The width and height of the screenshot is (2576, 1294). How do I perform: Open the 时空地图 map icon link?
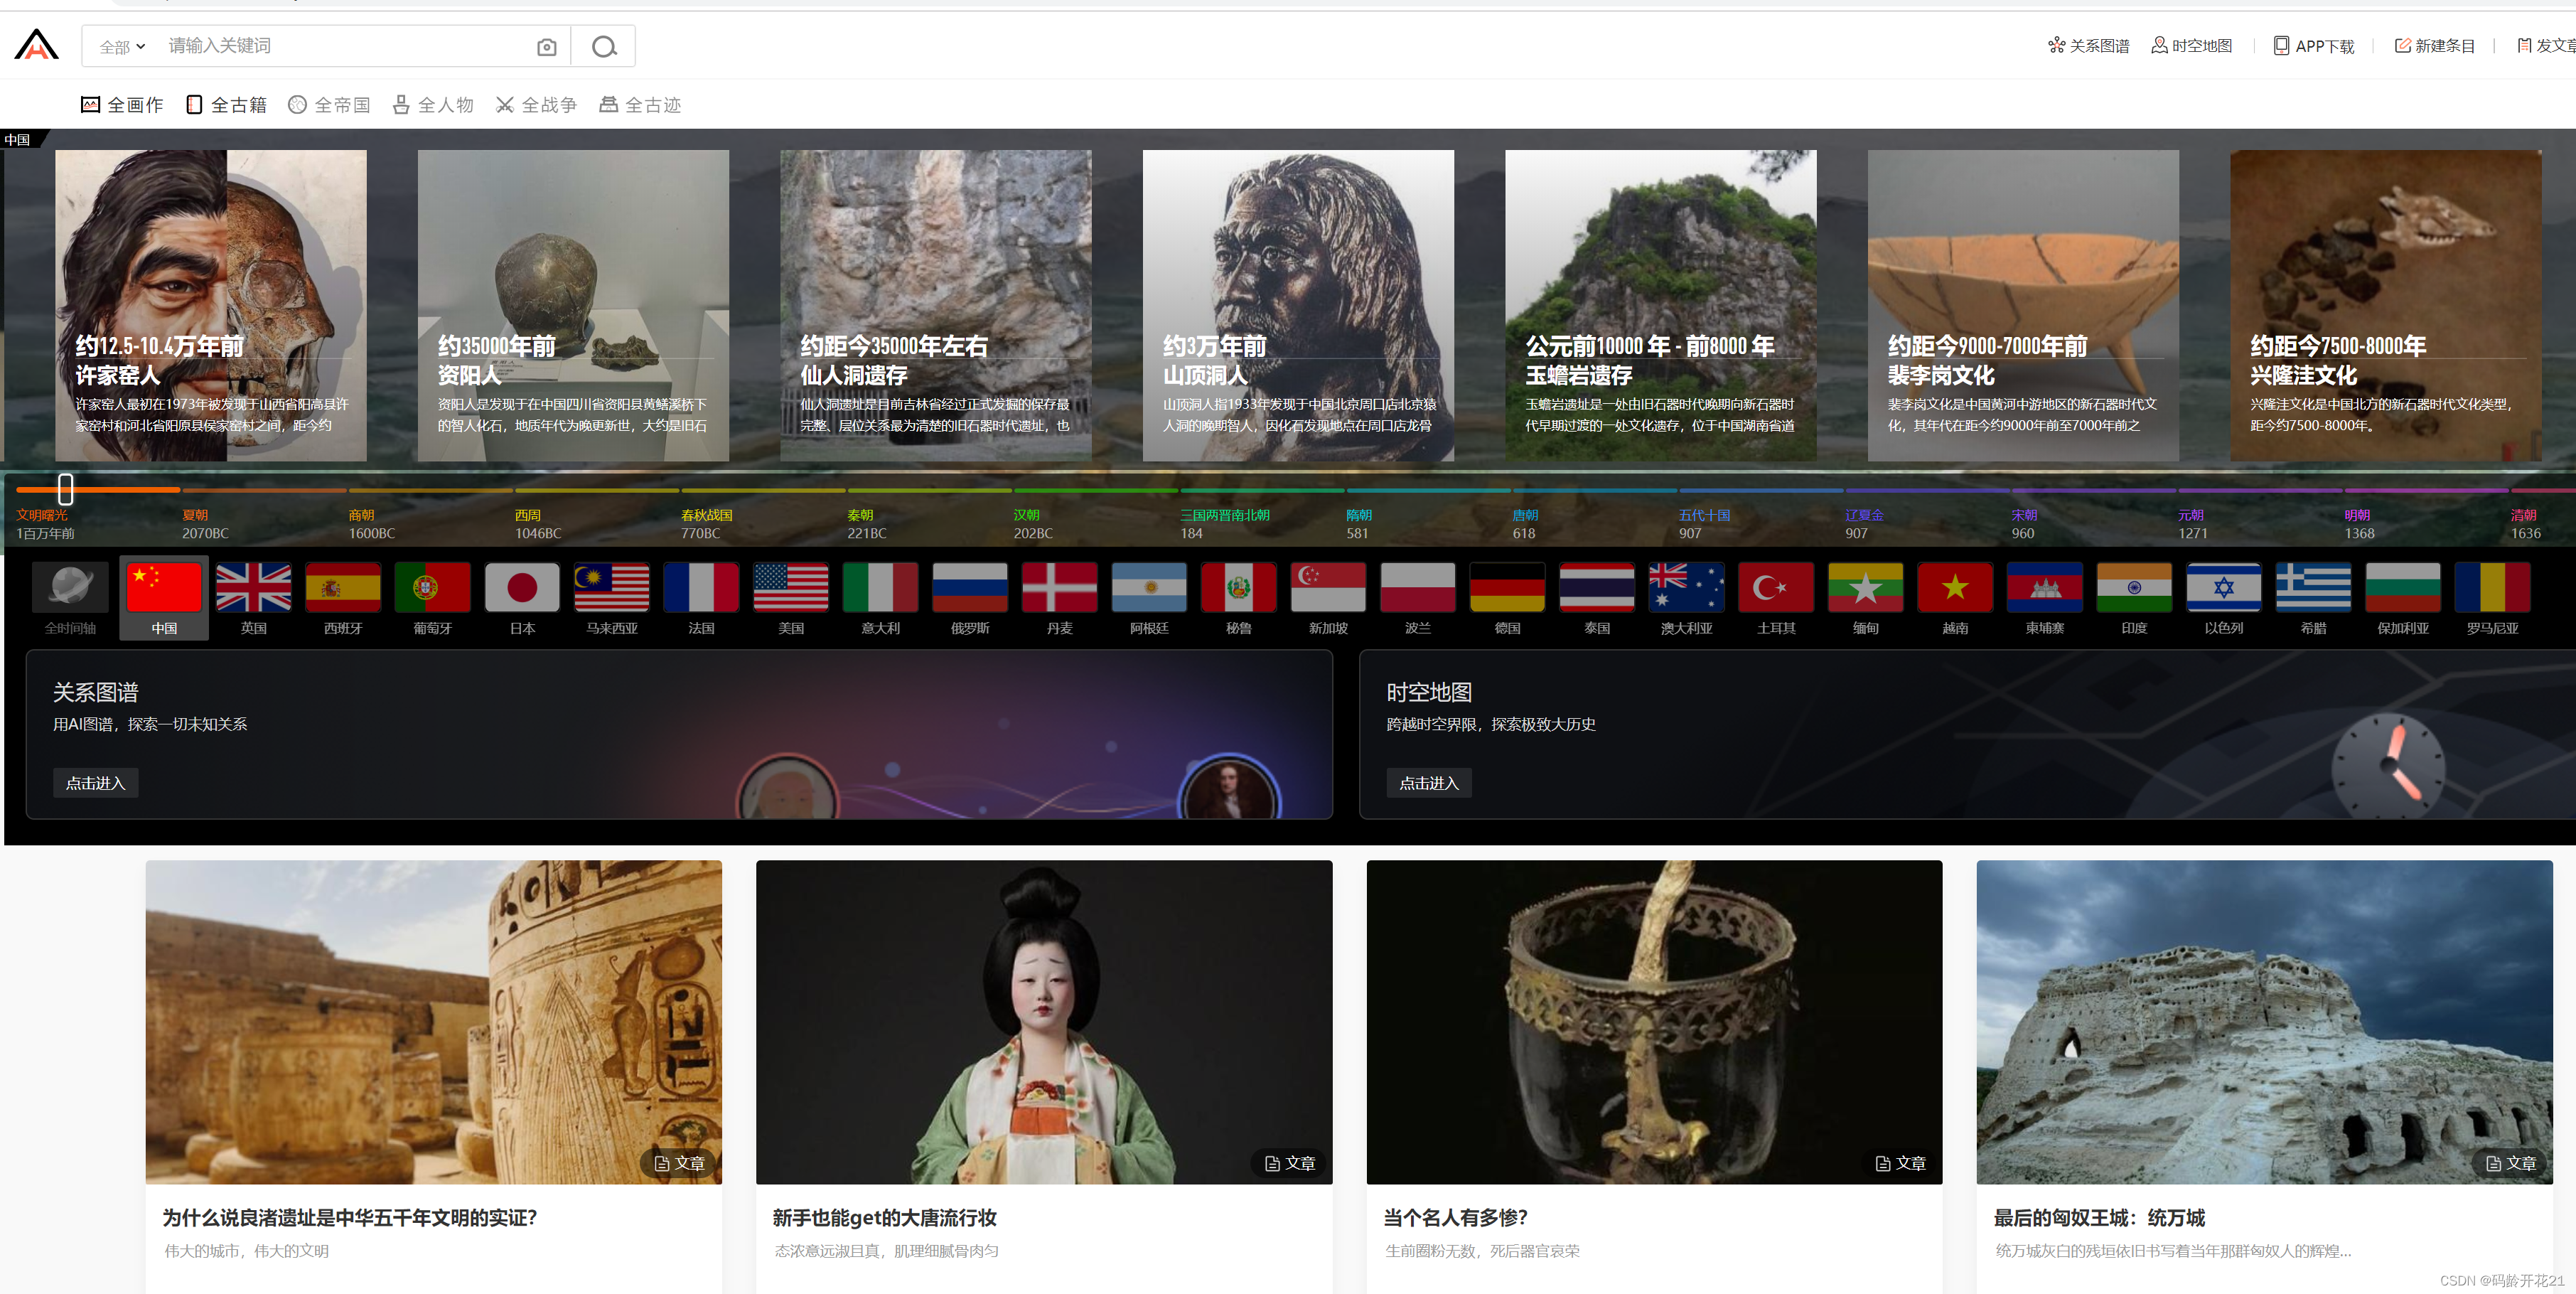click(x=2159, y=45)
